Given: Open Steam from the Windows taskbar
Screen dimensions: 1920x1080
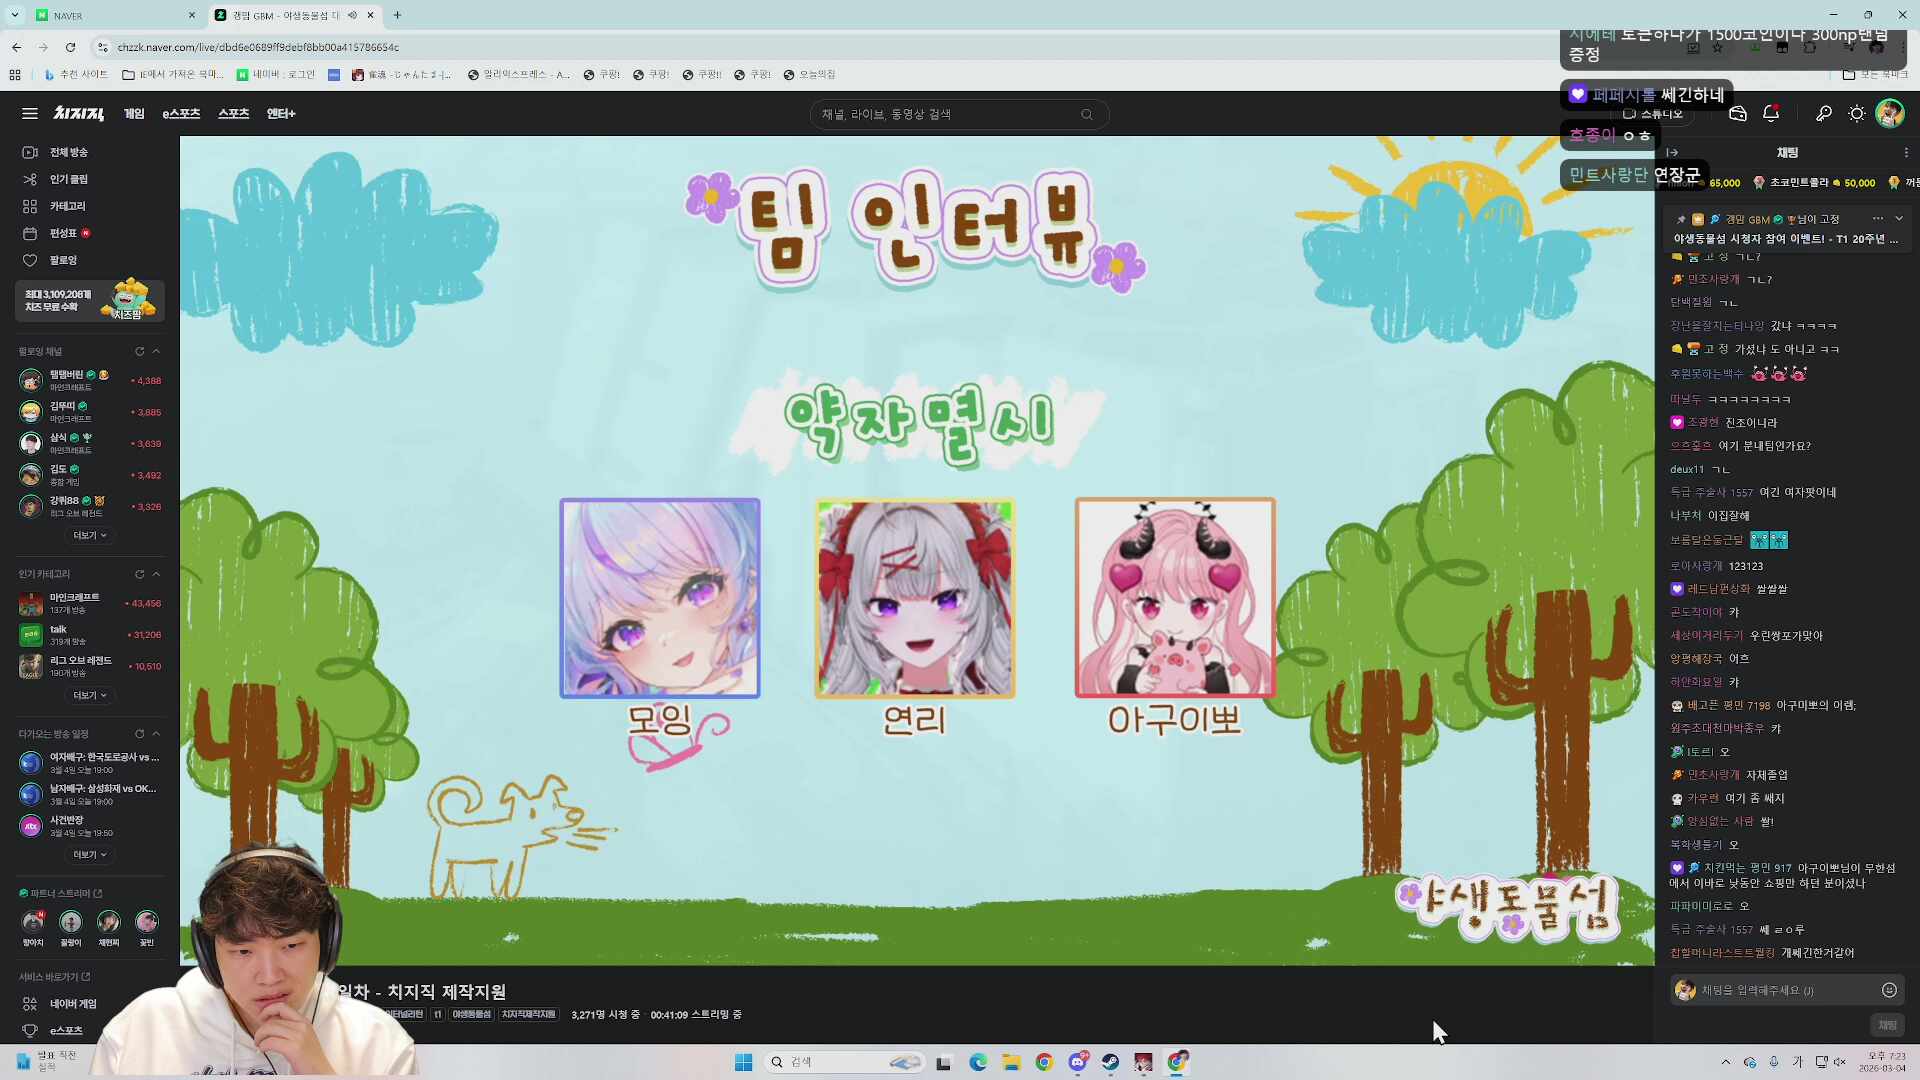Looking at the screenshot, I should coord(1110,1062).
